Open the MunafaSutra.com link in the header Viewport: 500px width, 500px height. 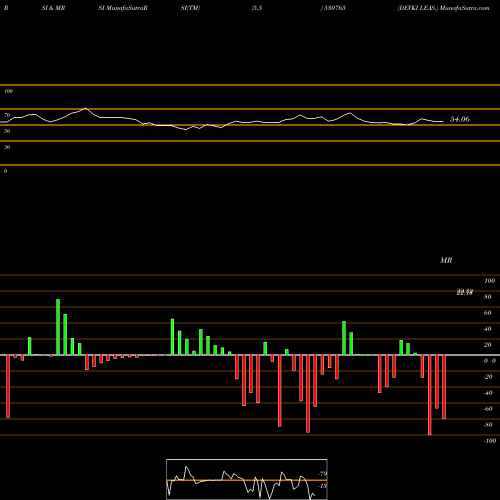tap(465, 8)
